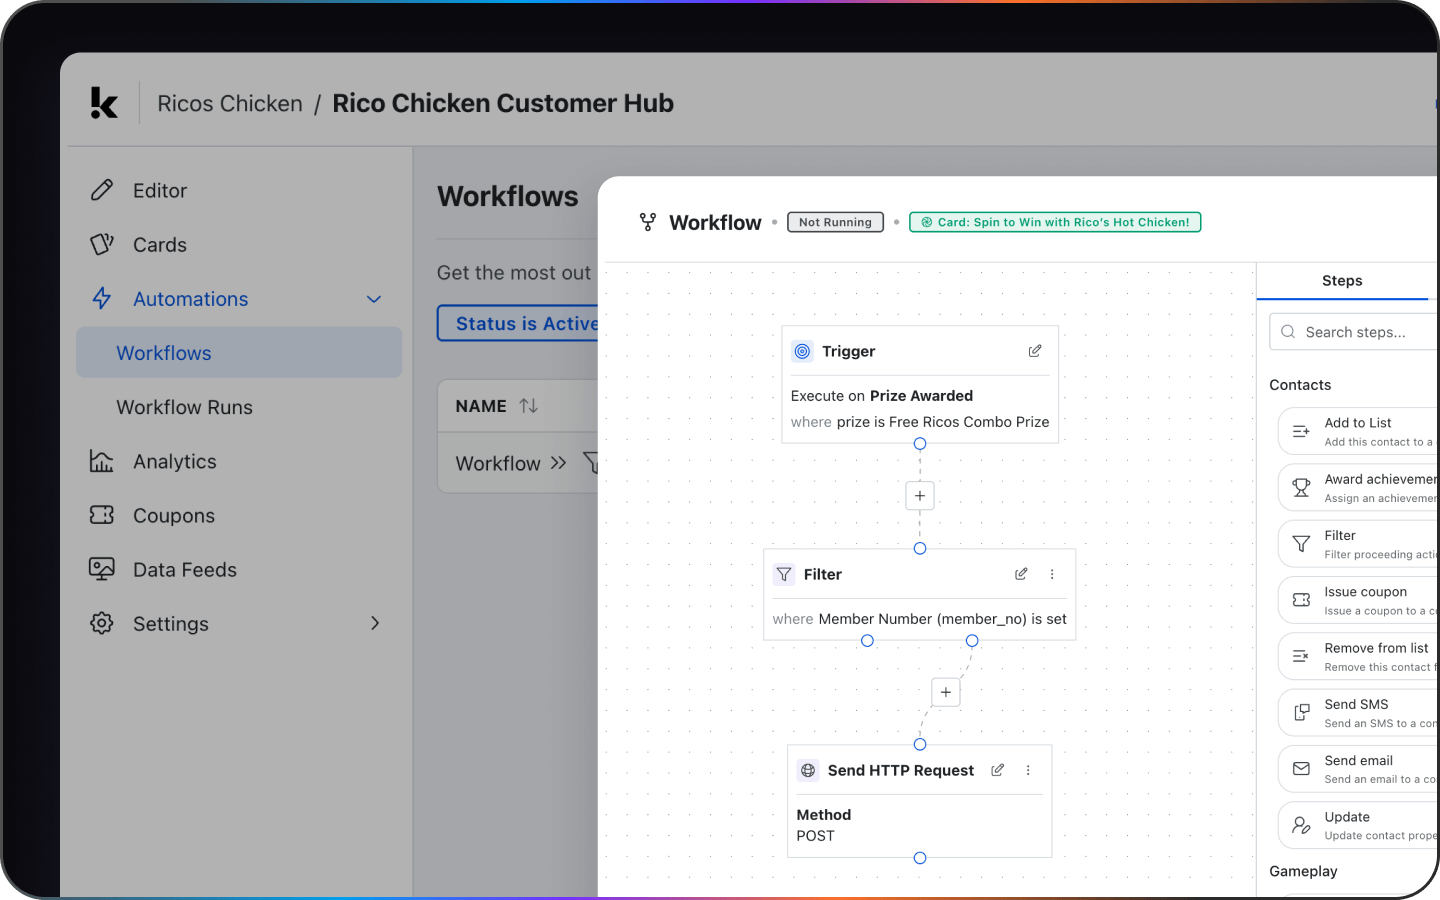The image size is (1440, 900).
Task: Click the Trigger node's bottom connector dot
Action: pos(920,444)
